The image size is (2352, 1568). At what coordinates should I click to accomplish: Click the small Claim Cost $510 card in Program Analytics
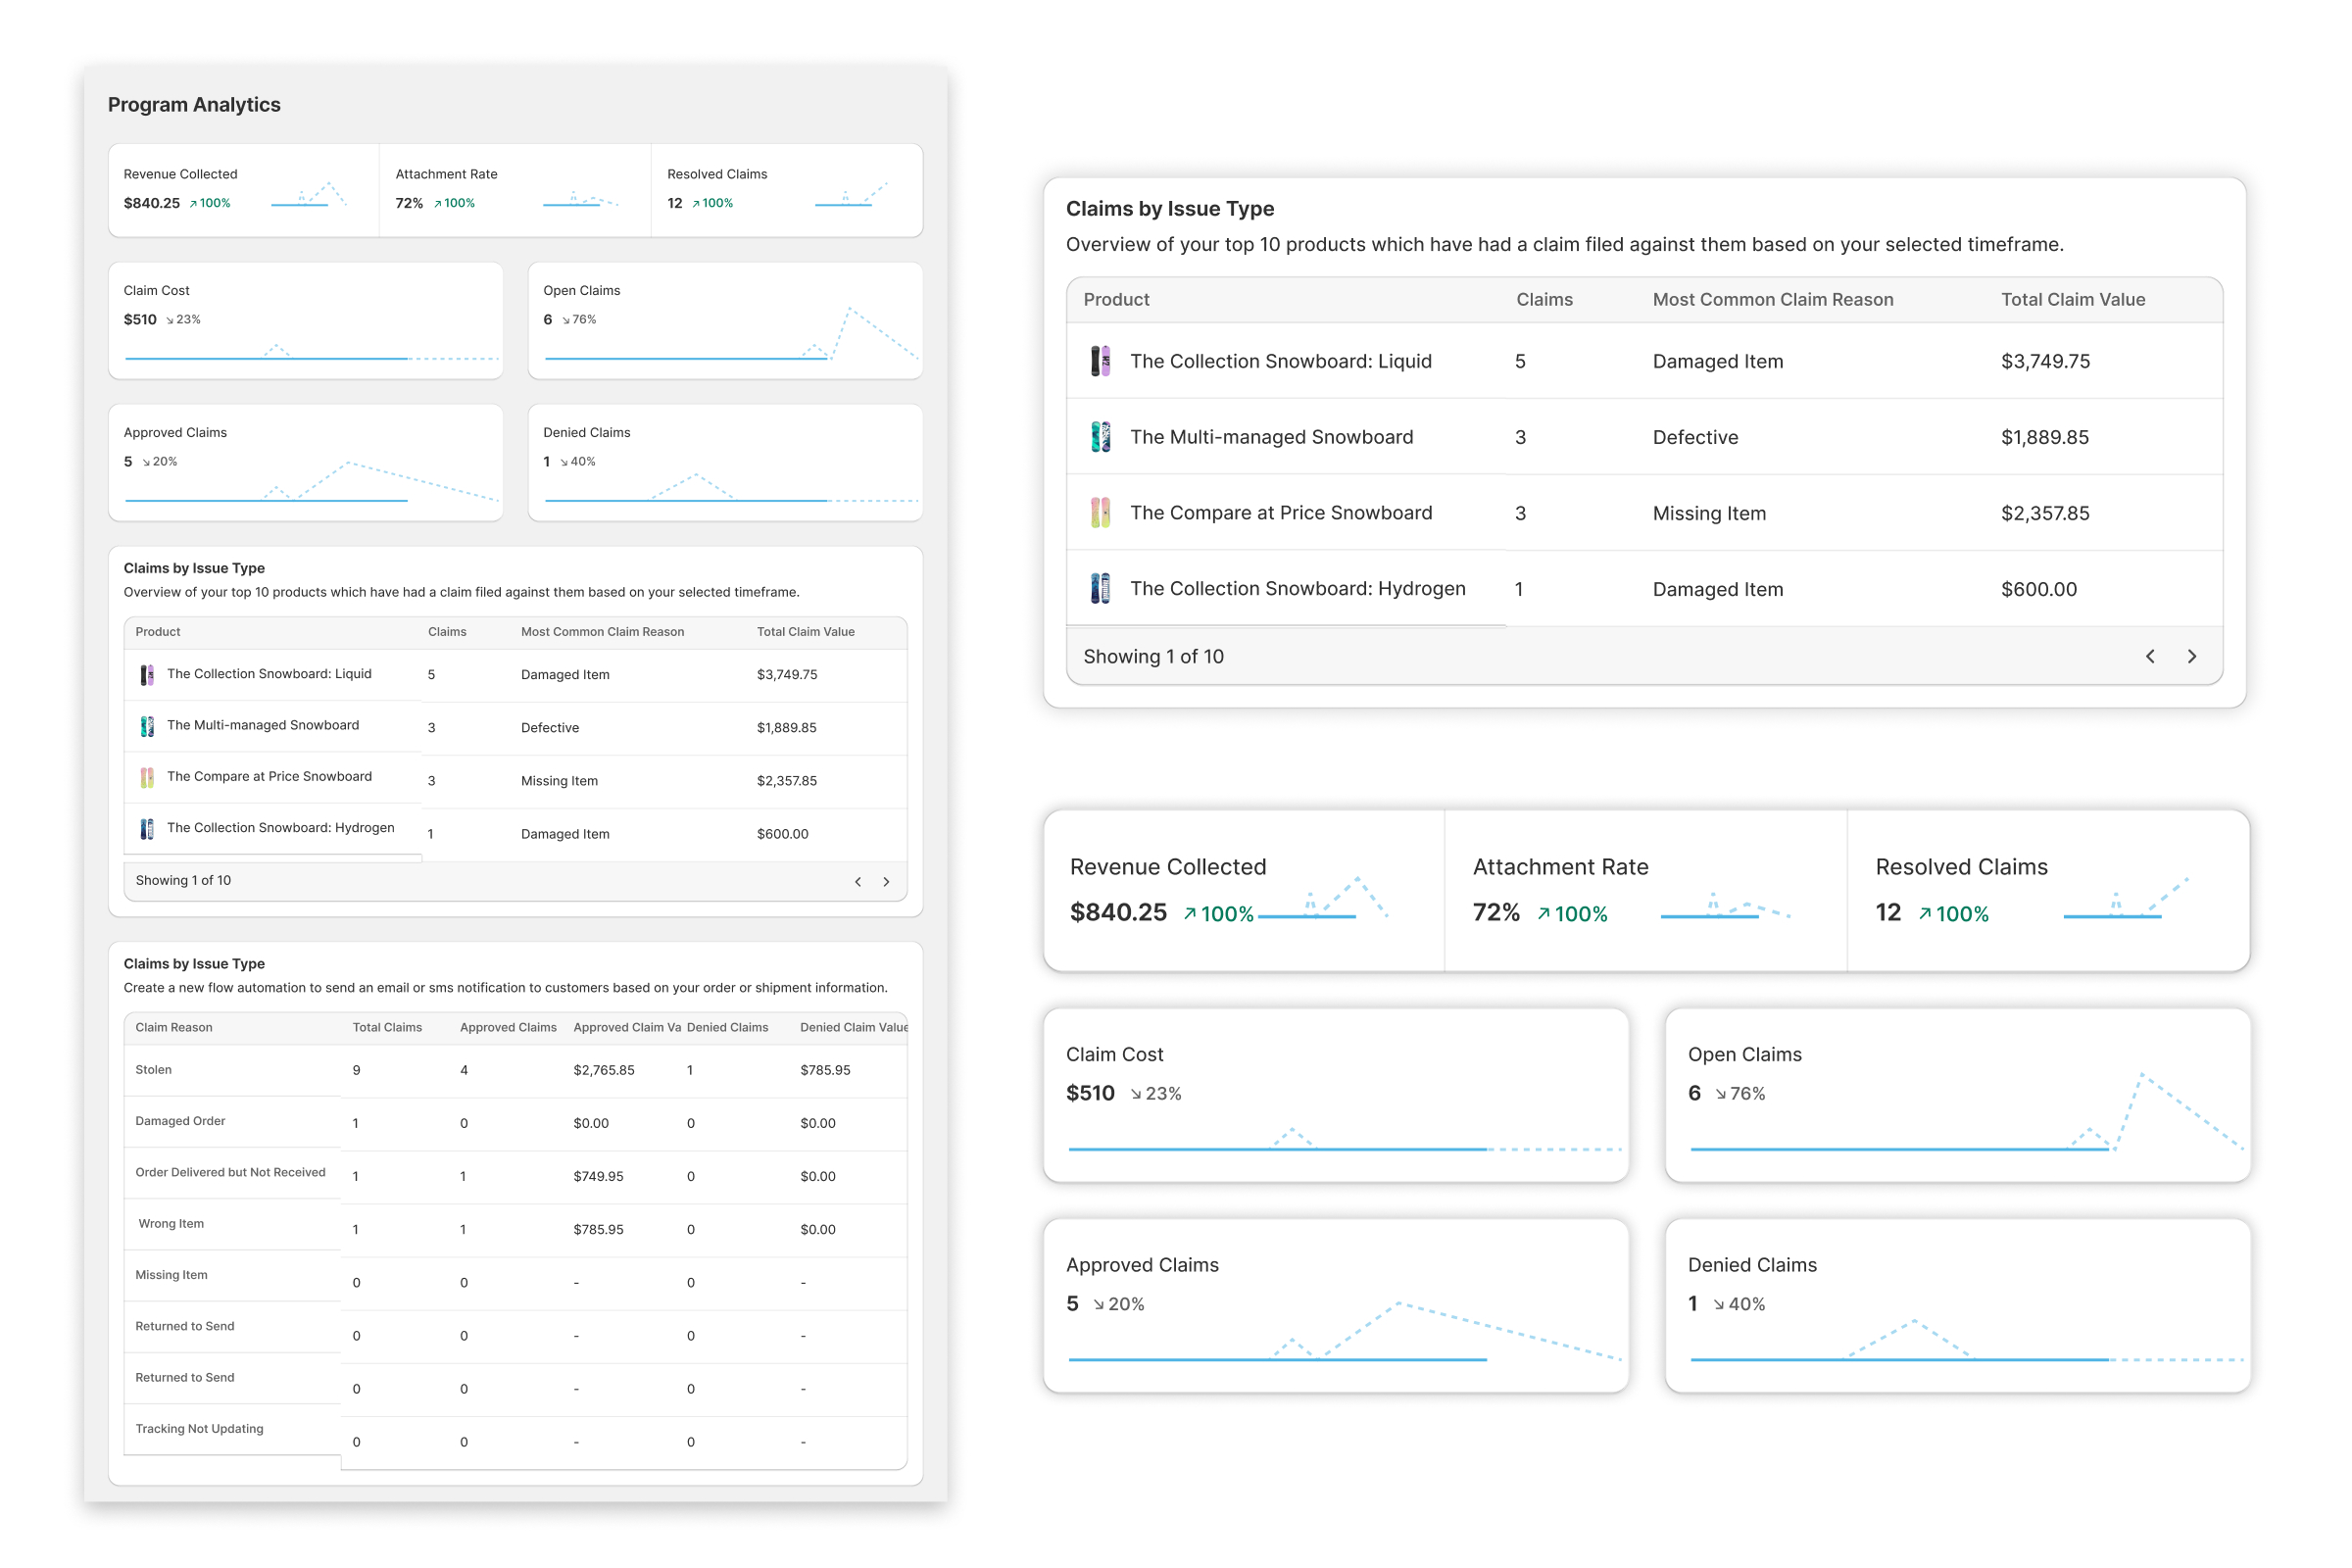point(305,320)
